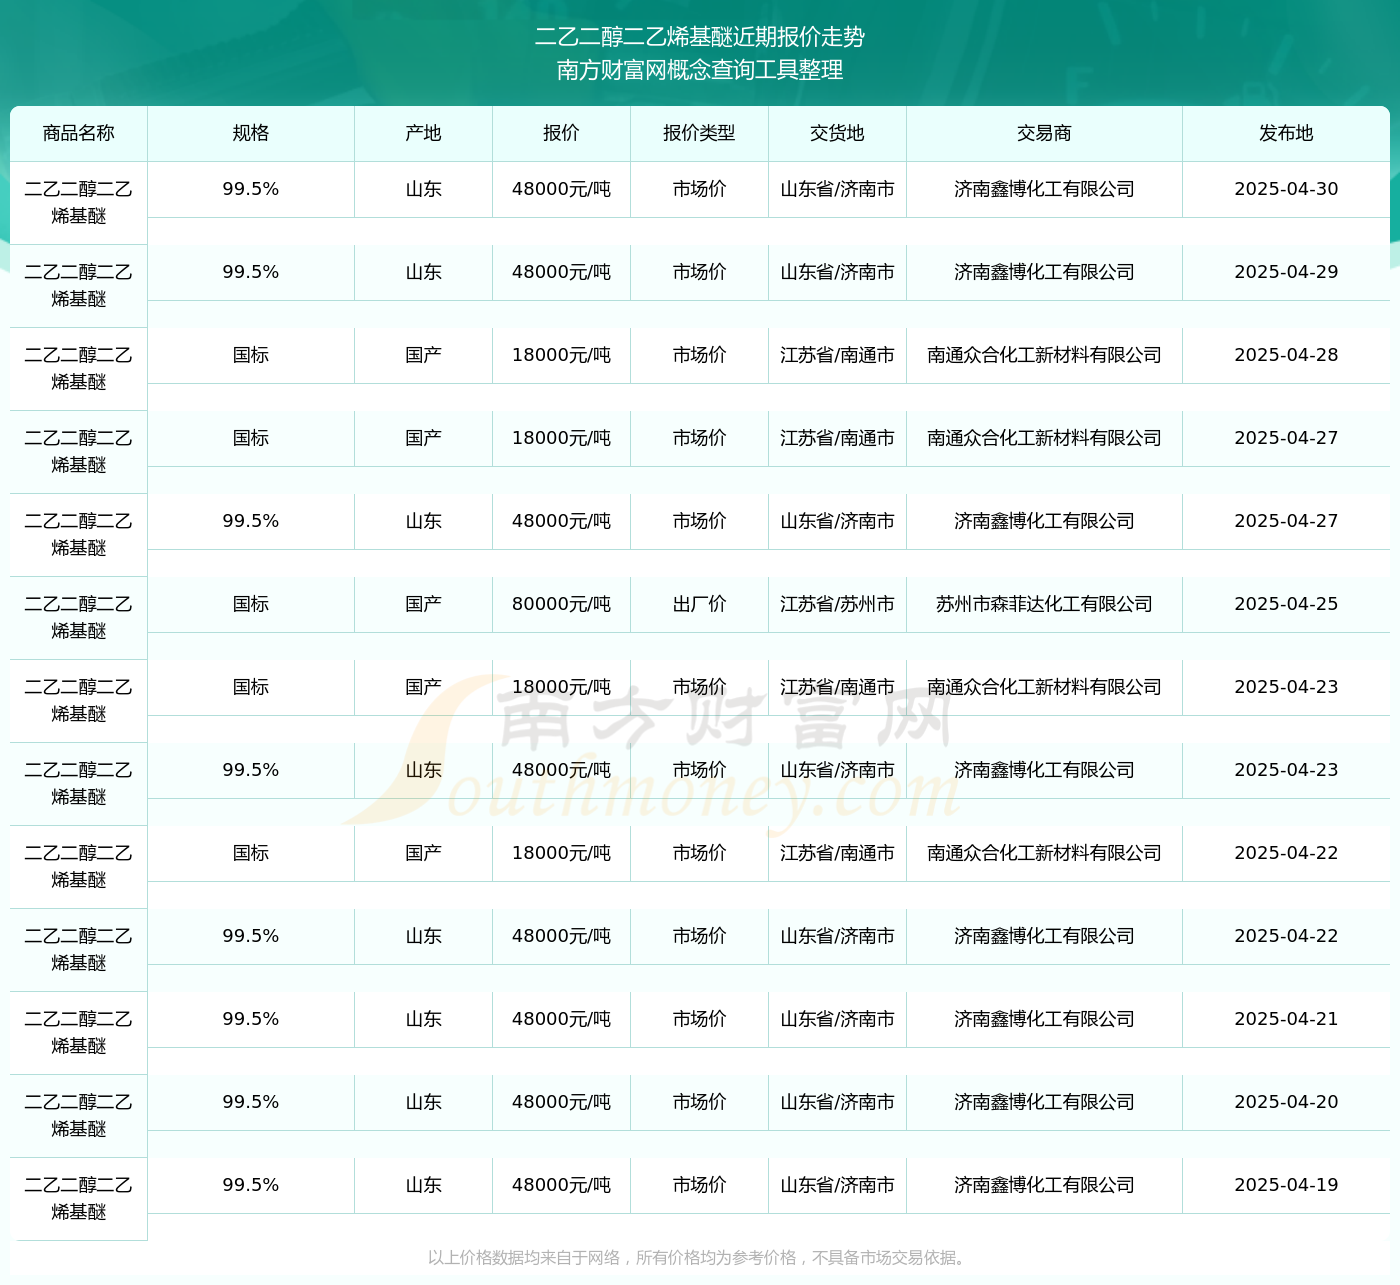Click the 2025-04-27 date in the 南通众合 row
The width and height of the screenshot is (1400, 1285).
pos(1287,438)
